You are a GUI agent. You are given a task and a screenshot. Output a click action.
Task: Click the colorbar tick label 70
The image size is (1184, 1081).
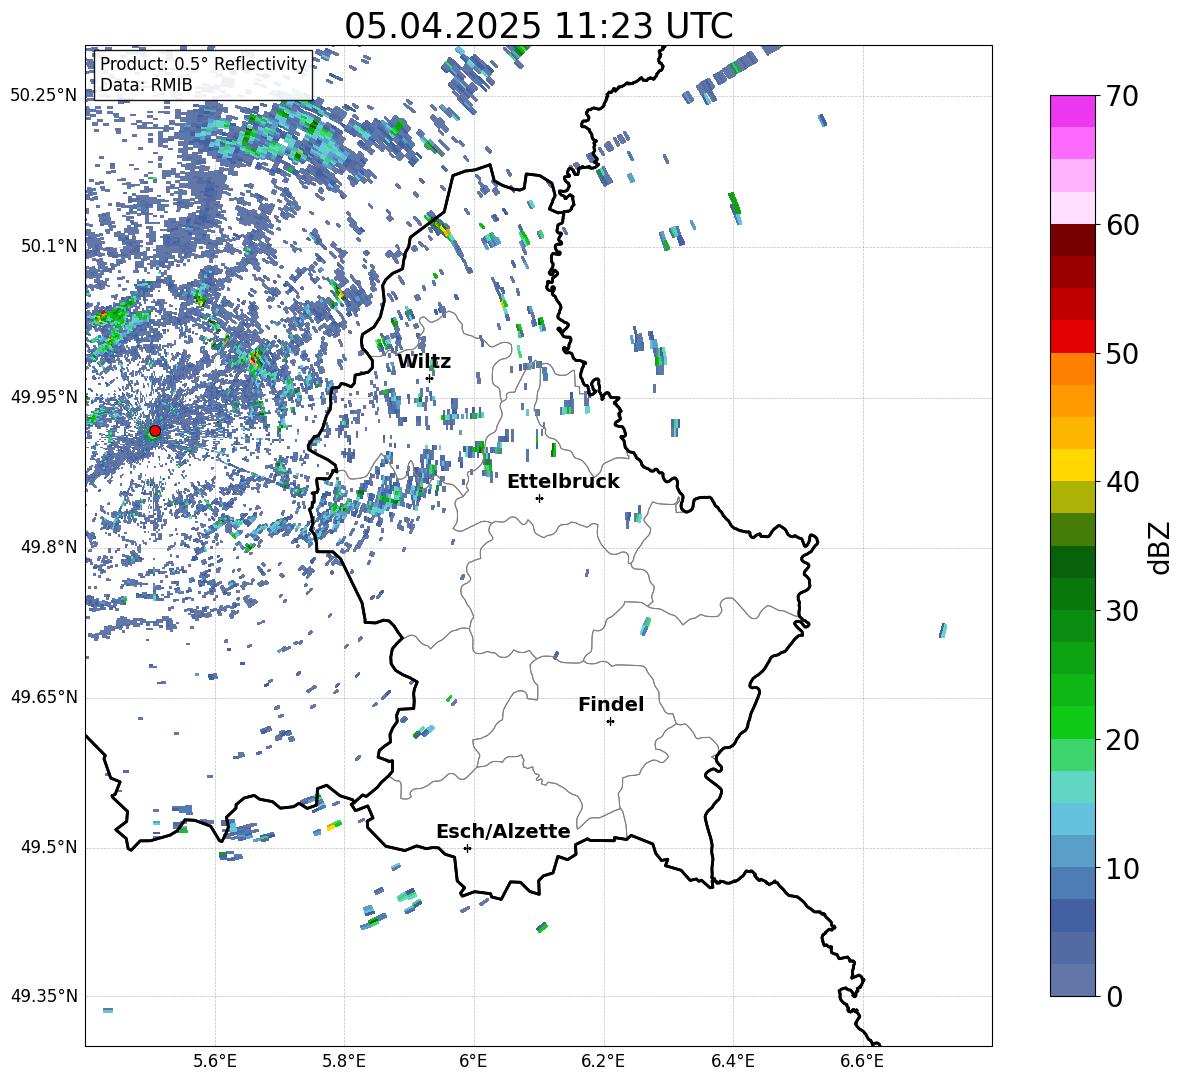tap(1122, 97)
